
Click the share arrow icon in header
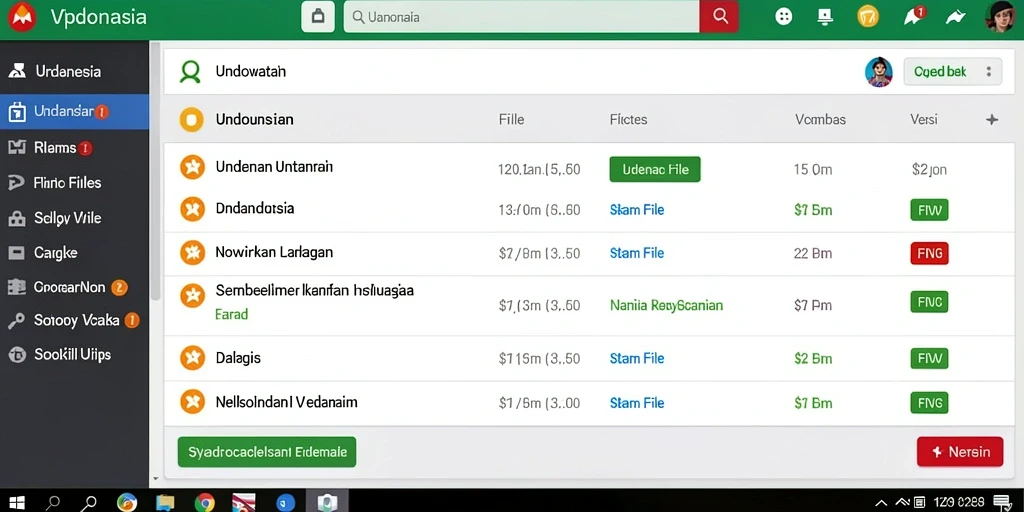point(955,18)
